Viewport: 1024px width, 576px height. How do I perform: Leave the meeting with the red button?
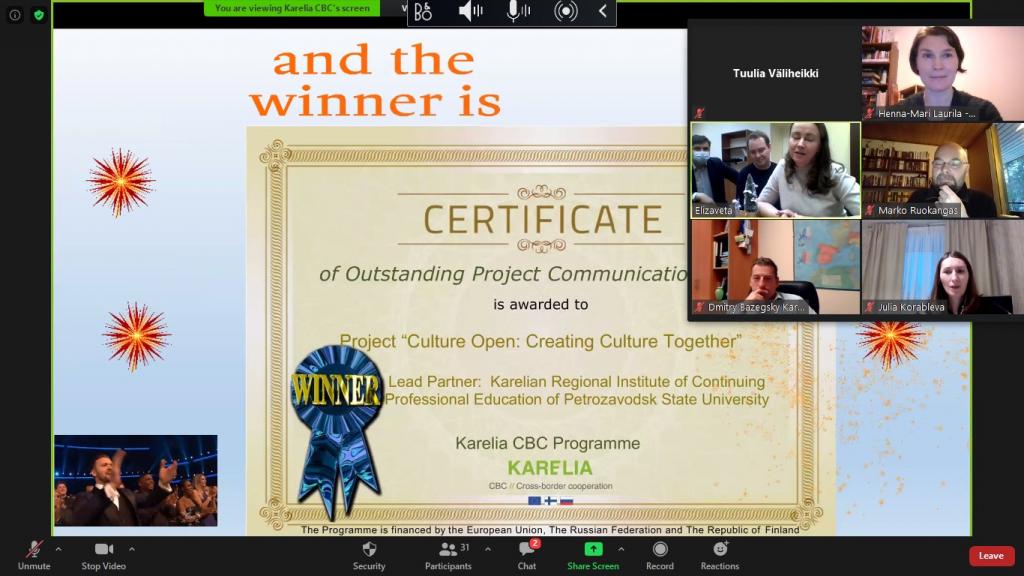(x=991, y=556)
